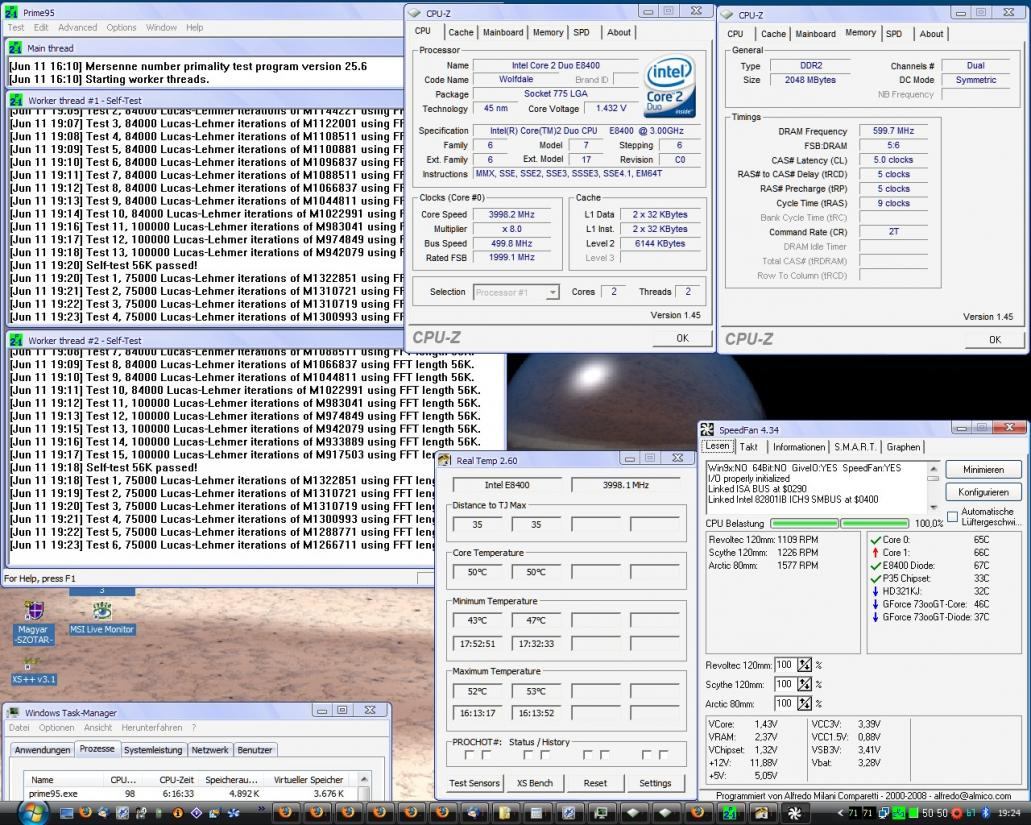Adjust the Revoltec 120mm speed stepper
Viewport: 1031px width, 825px height.
pos(804,665)
